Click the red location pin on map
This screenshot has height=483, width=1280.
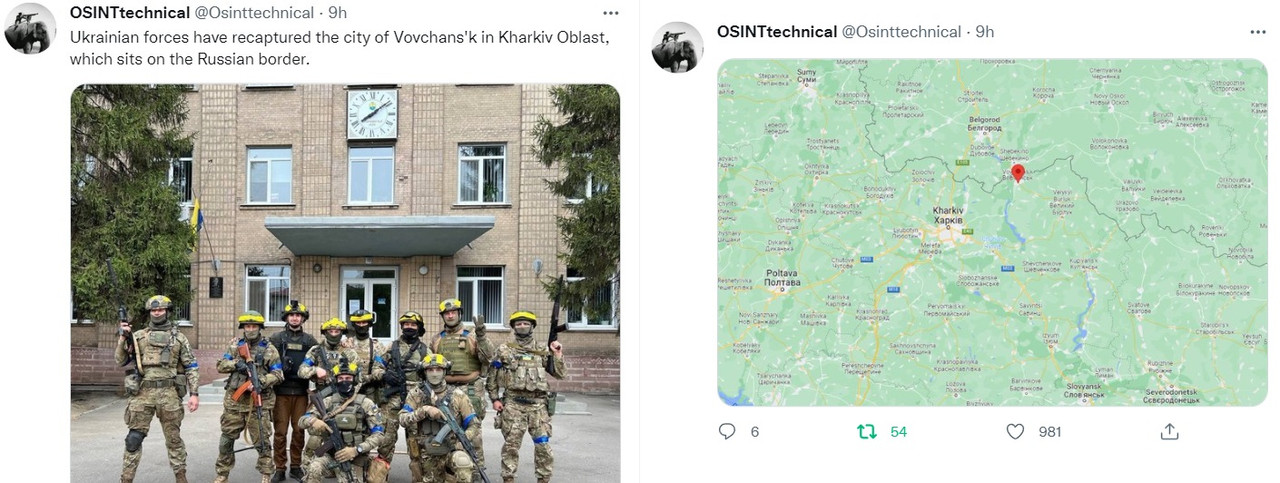(1018, 173)
